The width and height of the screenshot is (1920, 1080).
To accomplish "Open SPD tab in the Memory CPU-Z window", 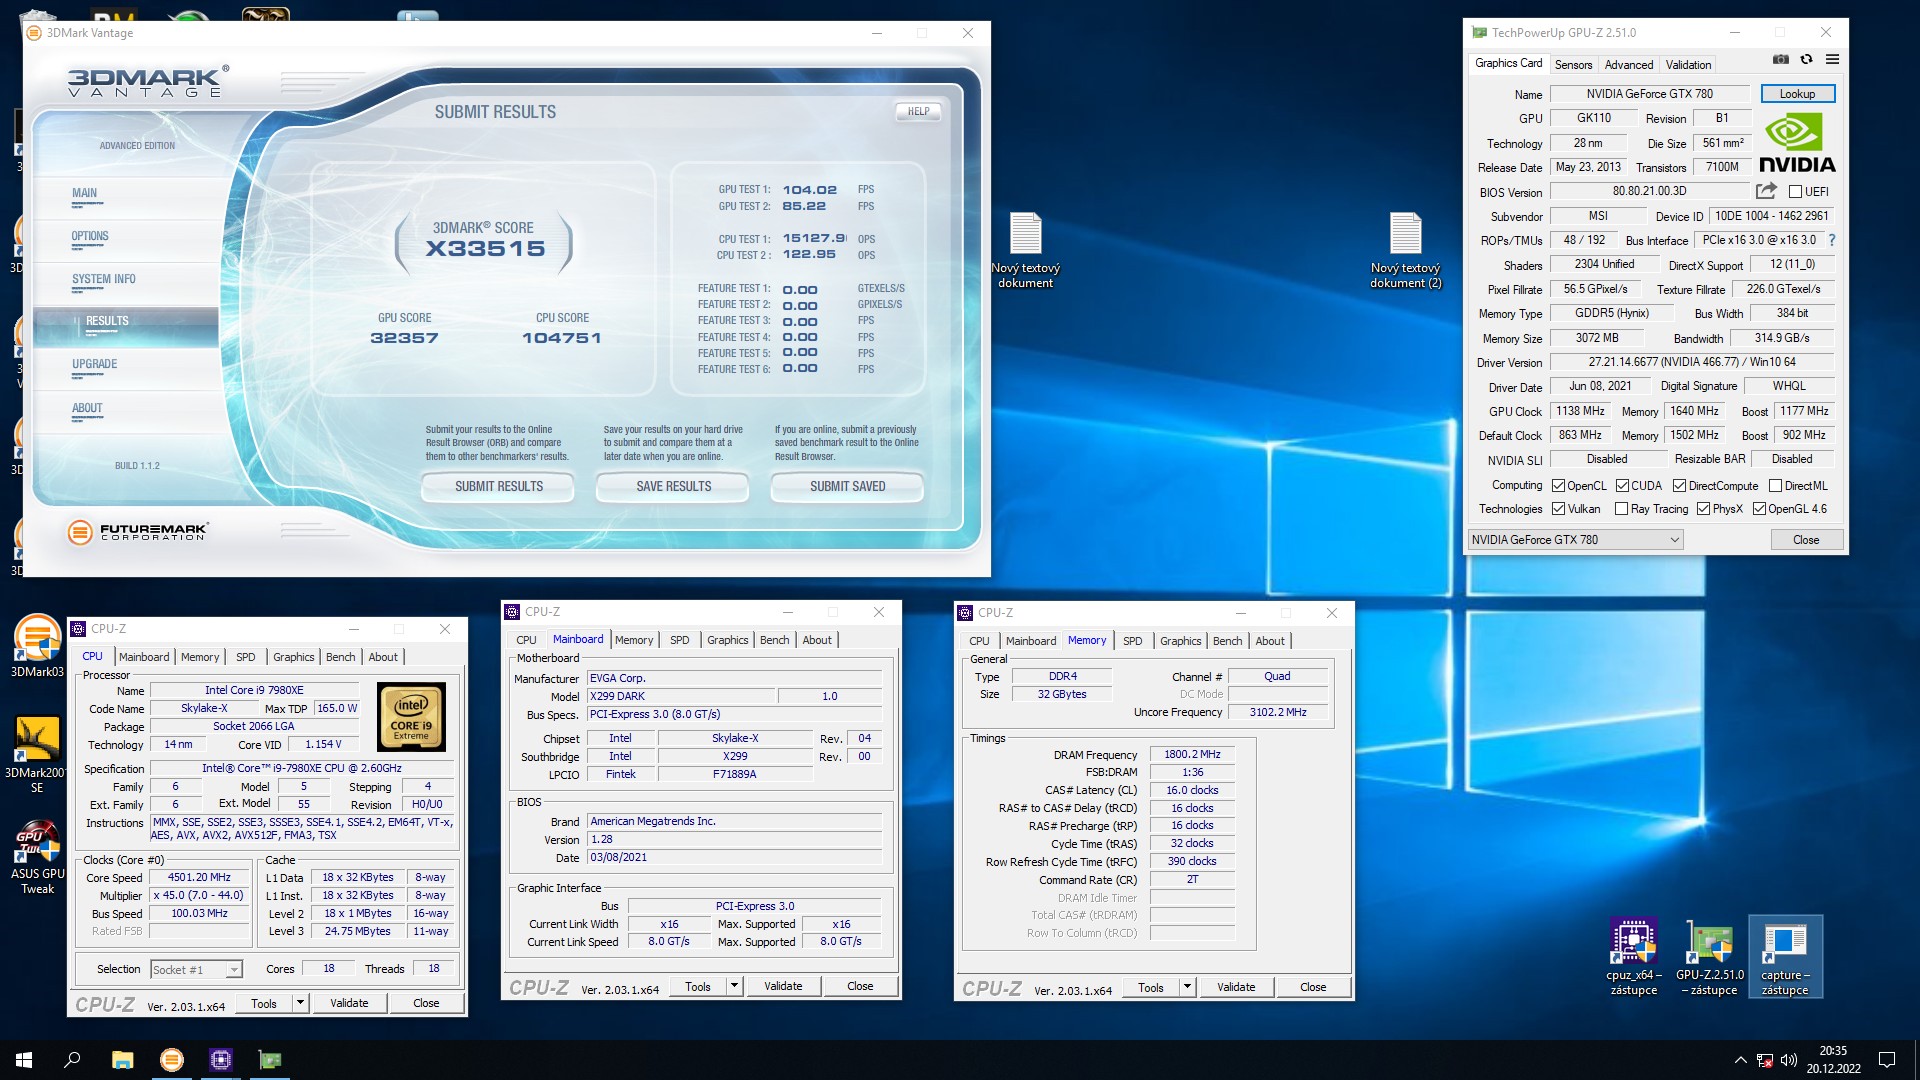I will (x=1132, y=641).
